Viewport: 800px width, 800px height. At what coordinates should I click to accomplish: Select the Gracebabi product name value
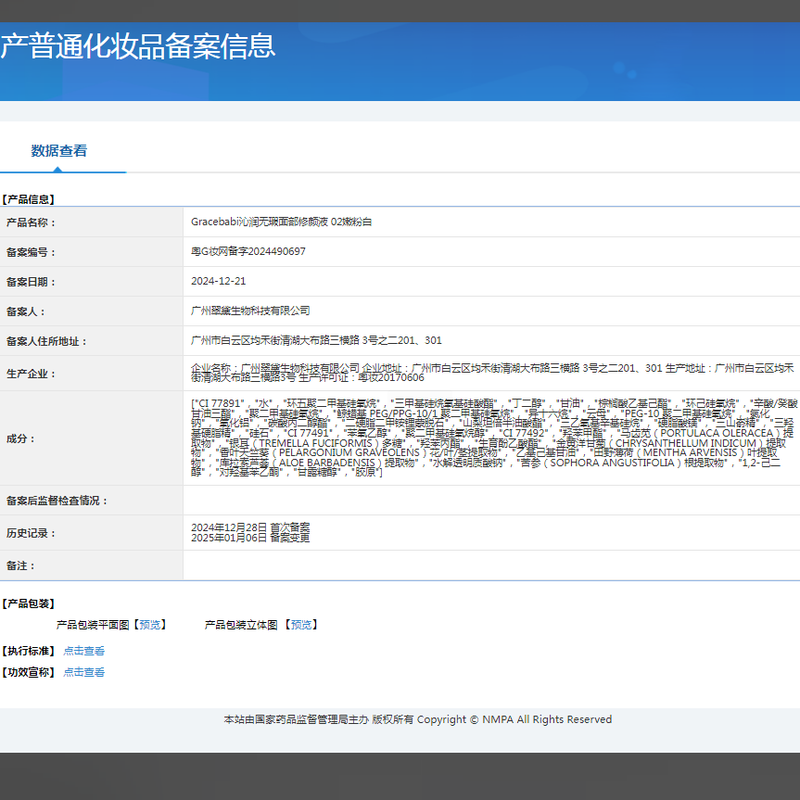pos(281,222)
